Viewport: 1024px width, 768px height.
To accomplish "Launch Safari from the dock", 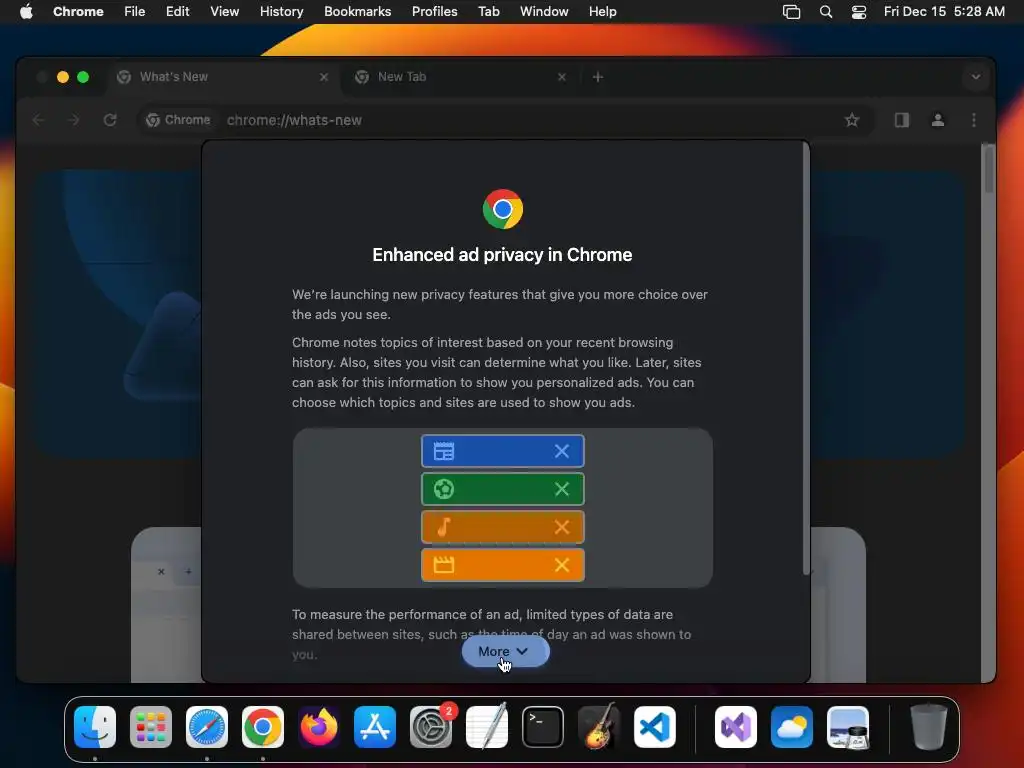I will coord(207,727).
